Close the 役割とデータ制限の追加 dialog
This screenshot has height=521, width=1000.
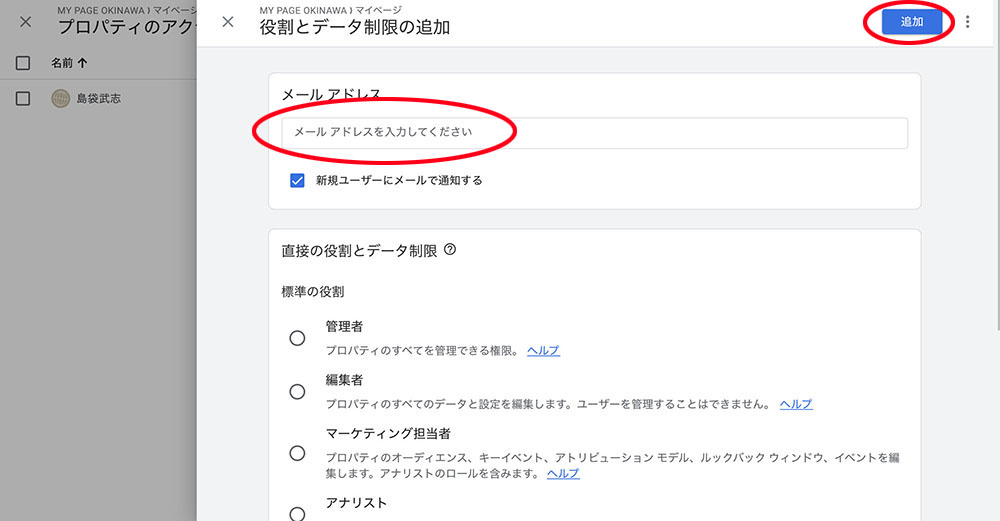pos(228,22)
